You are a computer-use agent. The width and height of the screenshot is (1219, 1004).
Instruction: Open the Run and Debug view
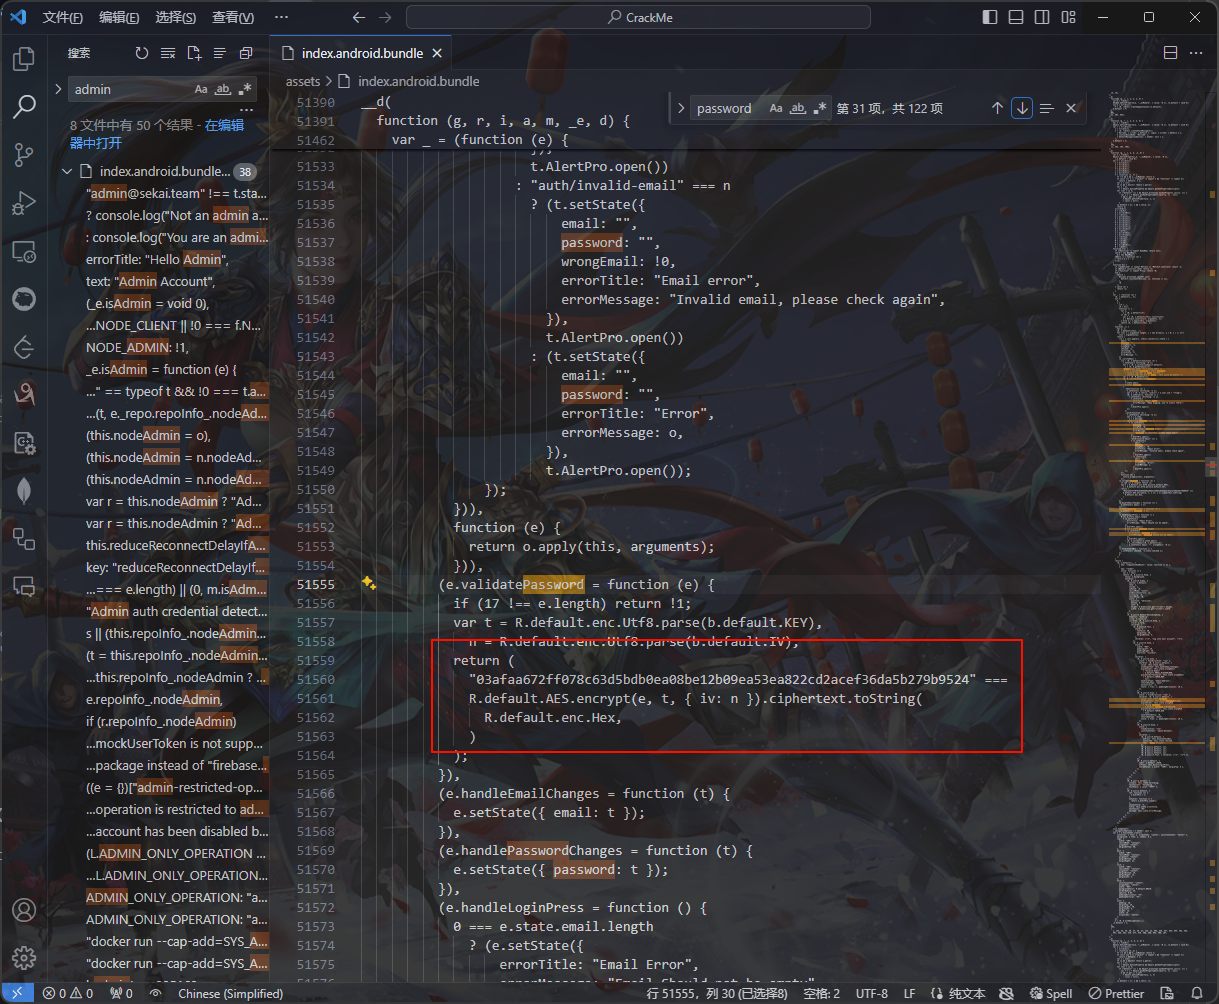tap(24, 204)
